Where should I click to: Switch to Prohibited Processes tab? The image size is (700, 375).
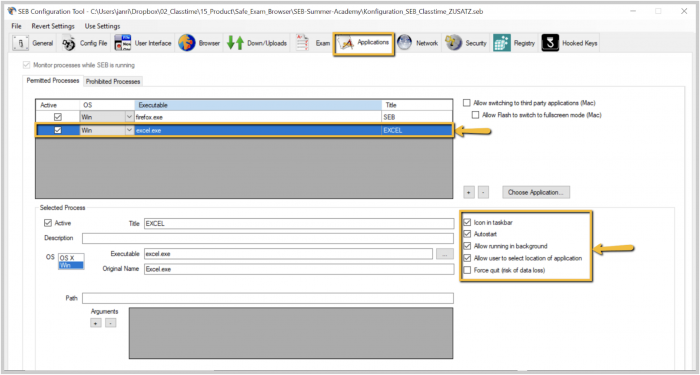click(113, 82)
